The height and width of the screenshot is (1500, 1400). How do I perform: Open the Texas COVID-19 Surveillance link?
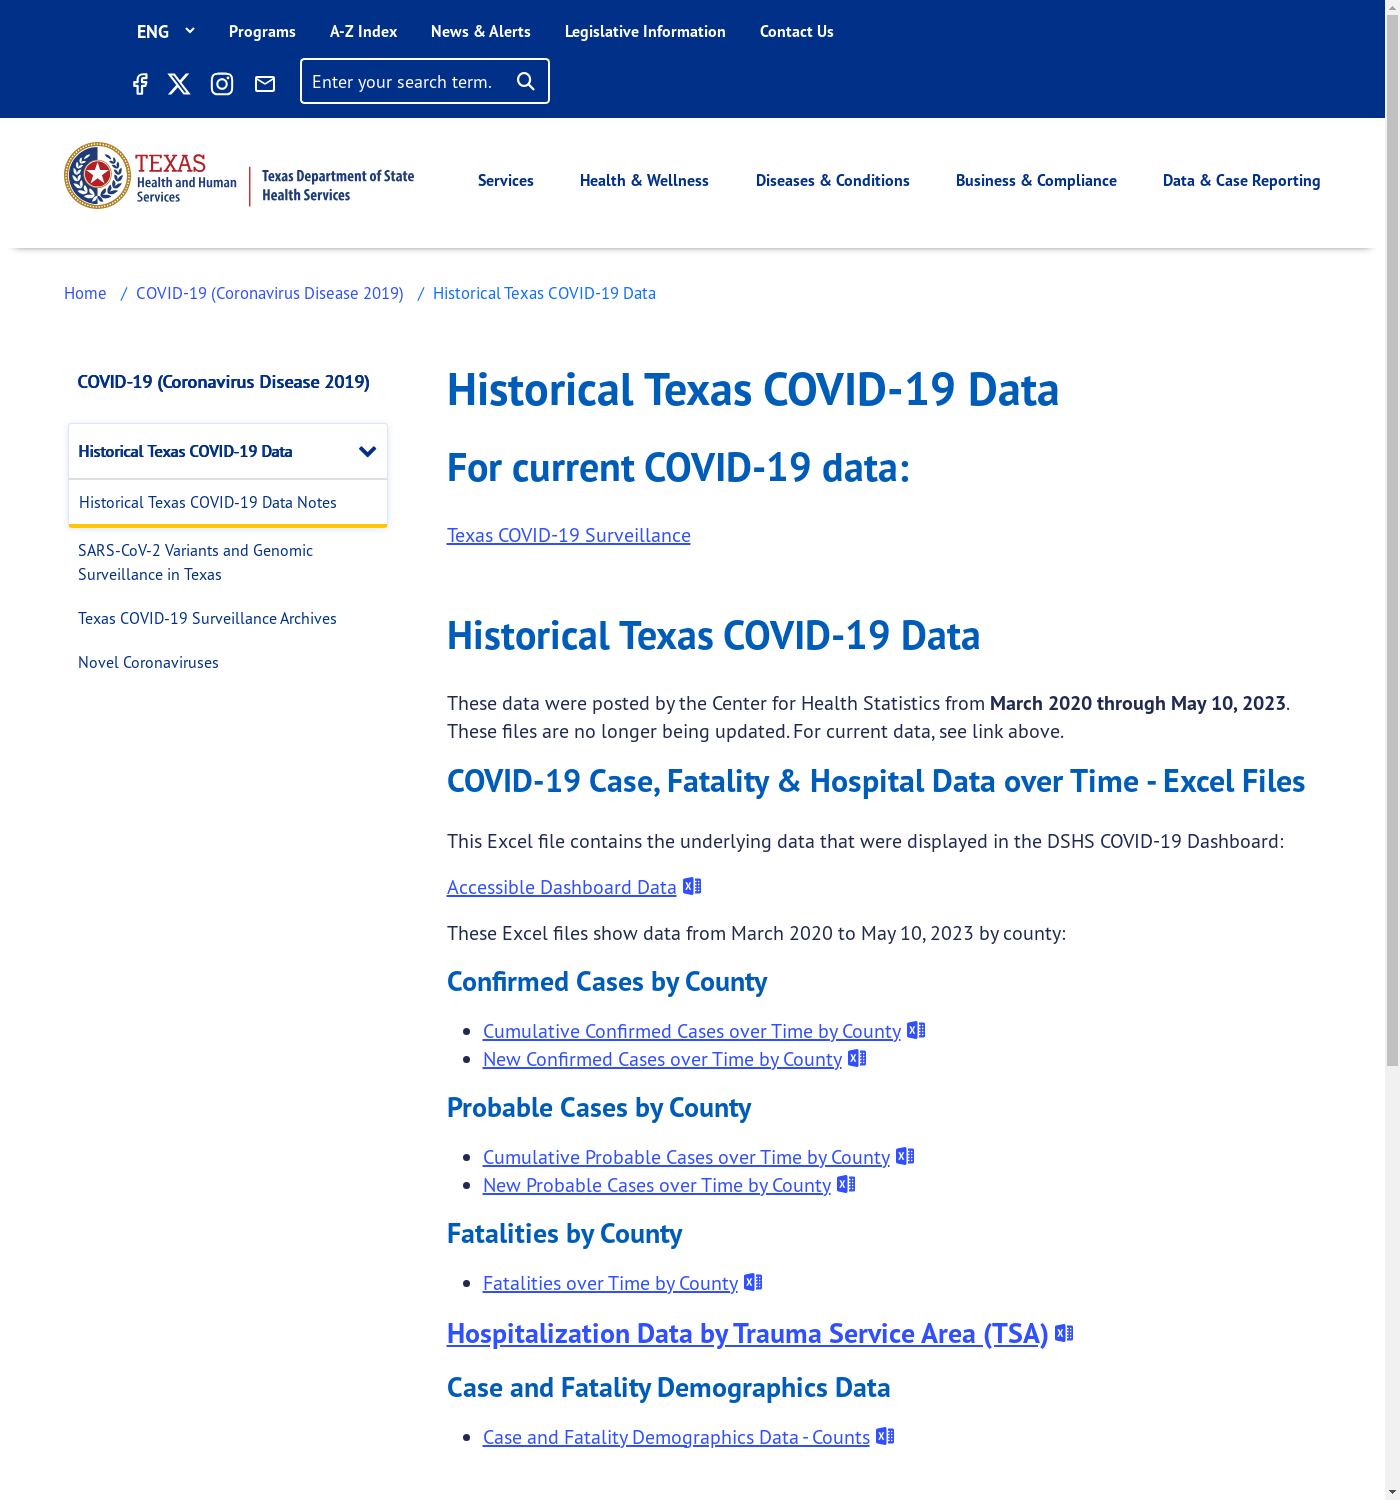tap(568, 535)
